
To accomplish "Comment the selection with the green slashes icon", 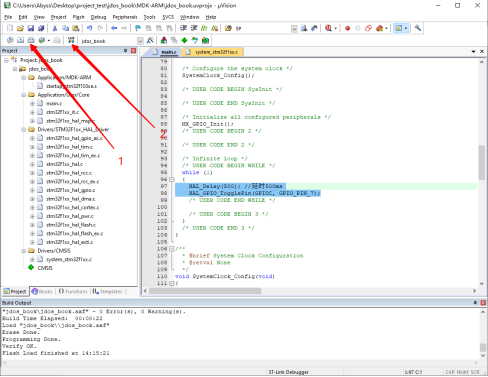I will 204,28.
